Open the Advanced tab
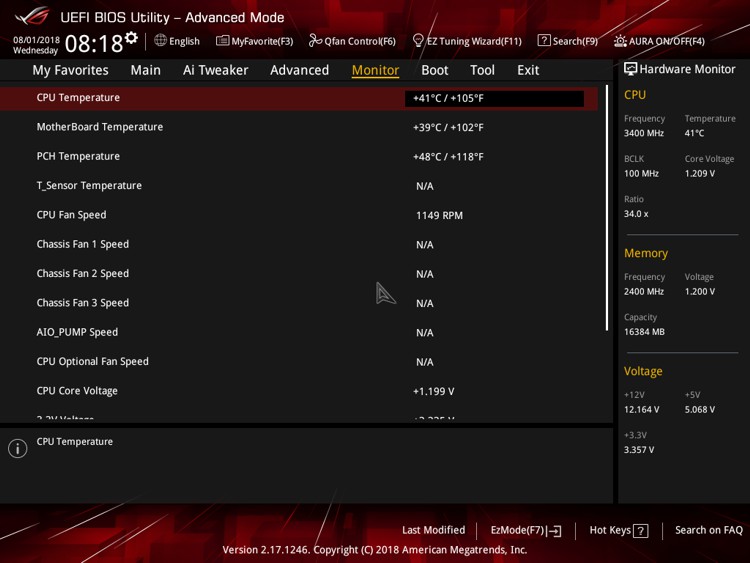 299,70
